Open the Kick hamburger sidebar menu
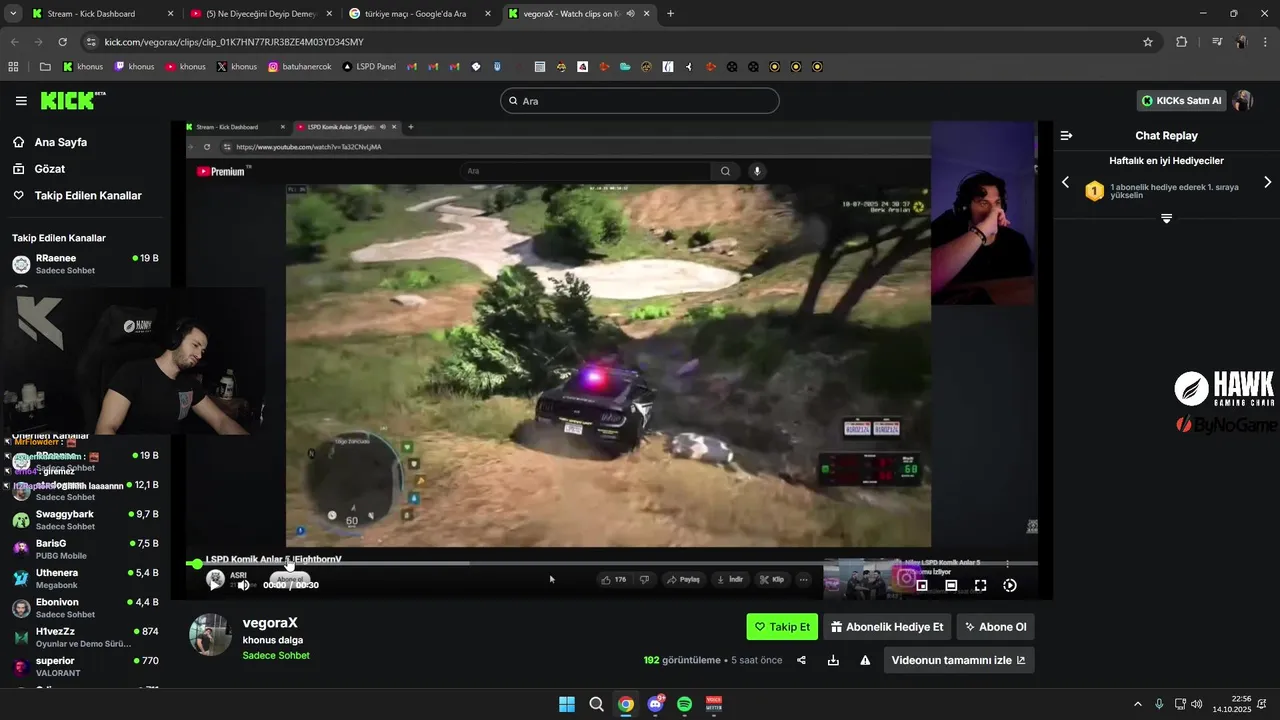 click(x=21, y=101)
